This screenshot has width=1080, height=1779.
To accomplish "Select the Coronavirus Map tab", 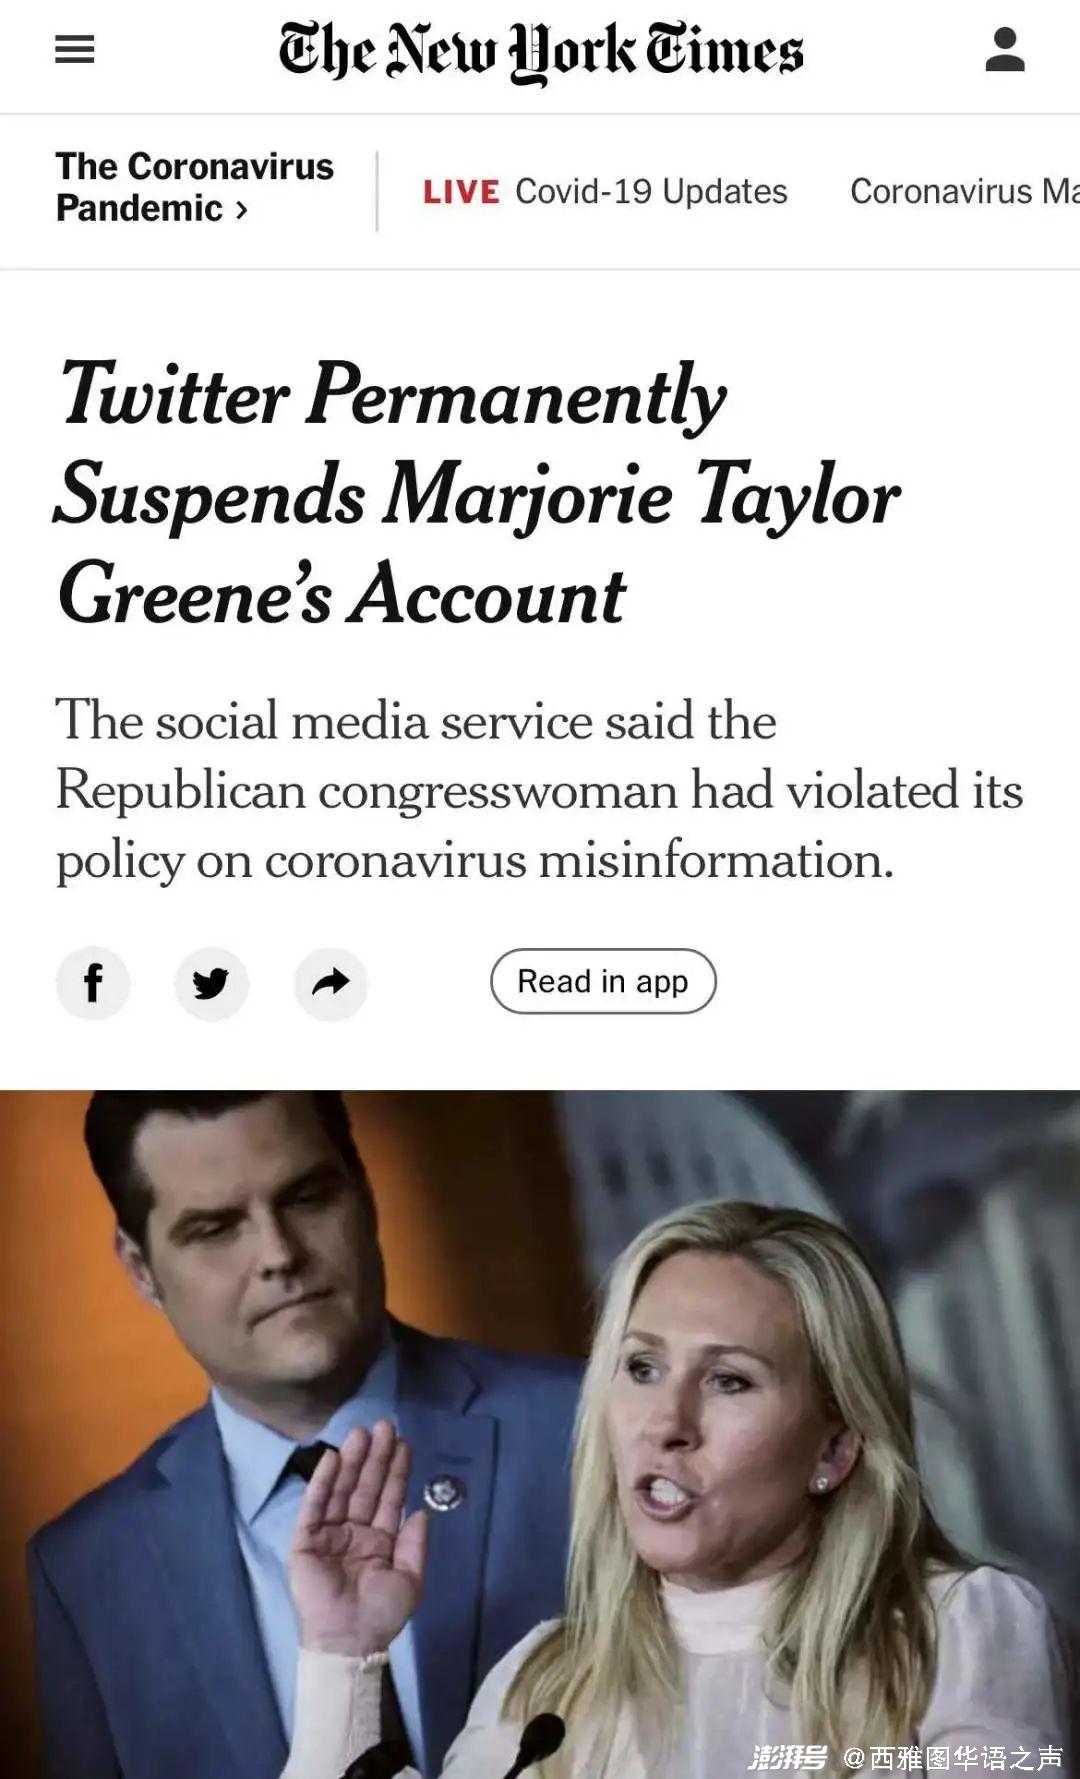I will [963, 192].
